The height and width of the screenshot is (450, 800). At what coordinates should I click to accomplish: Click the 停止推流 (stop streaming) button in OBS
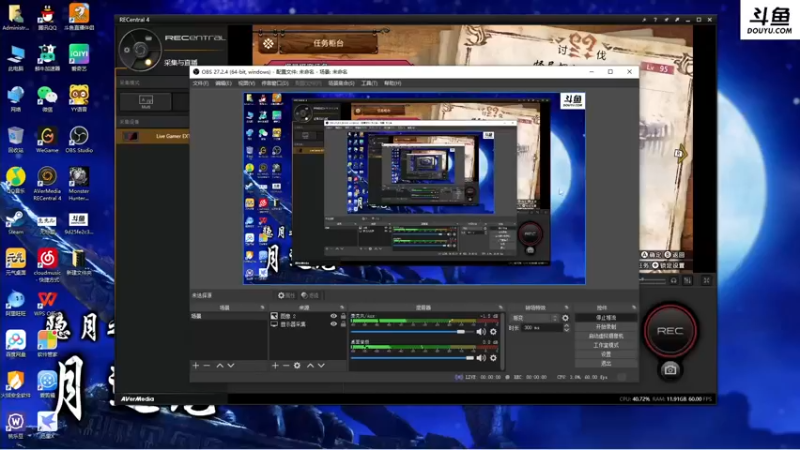606,317
